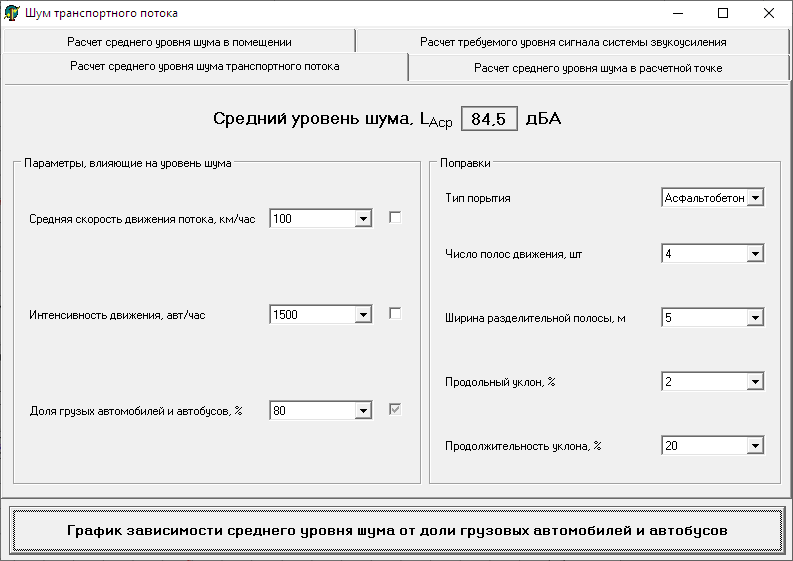Minimize the Шум транспортного потока window
This screenshot has height=561, width=793.
(678, 13)
